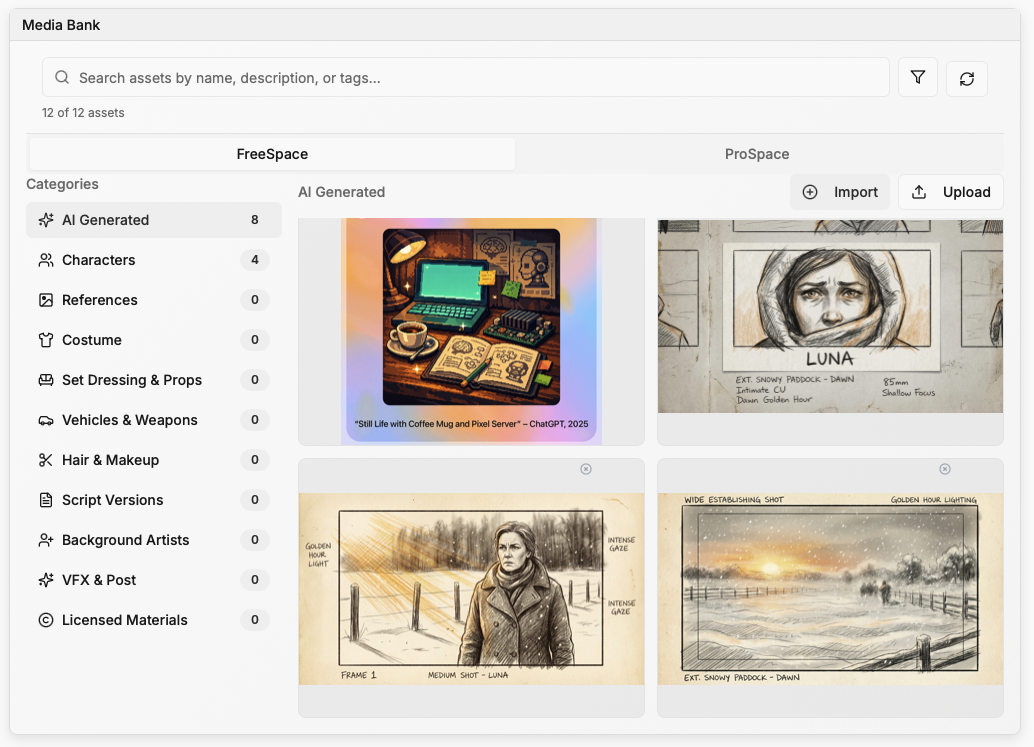Viewport: 1034px width, 747px height.
Task: Open Vehicles & Weapons category
Action: coord(154,420)
